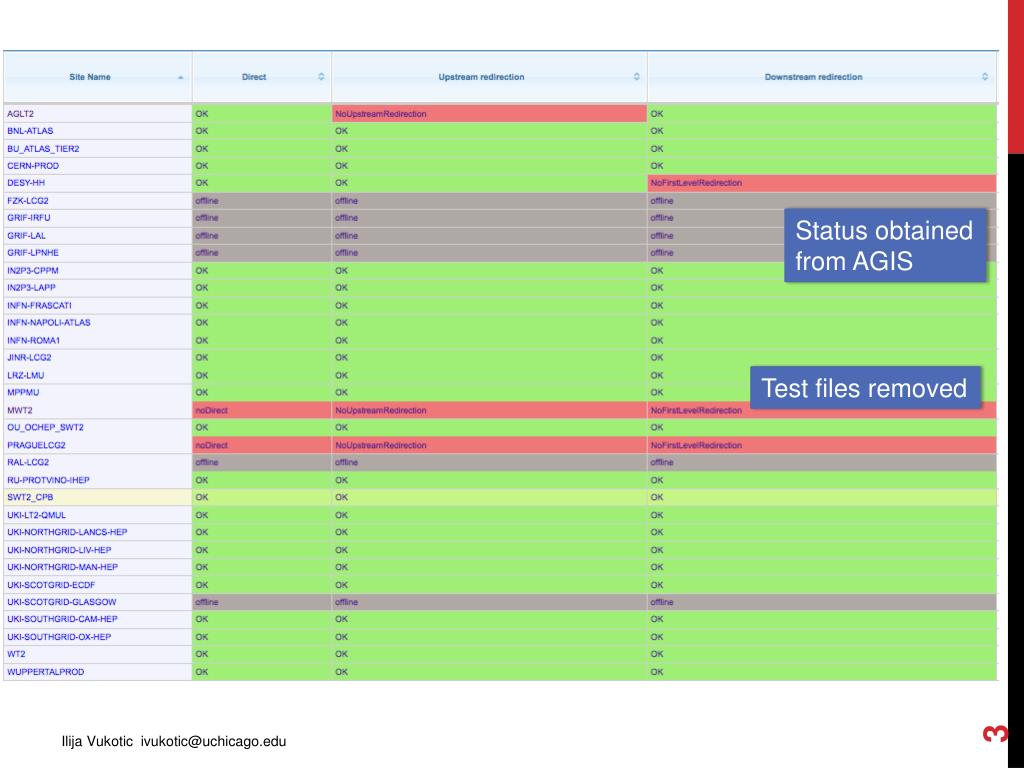This screenshot has width=1024, height=768.
Task: Click PRAGUELCG2 NoUpstreamRedirection cell
Action: [x=489, y=445]
